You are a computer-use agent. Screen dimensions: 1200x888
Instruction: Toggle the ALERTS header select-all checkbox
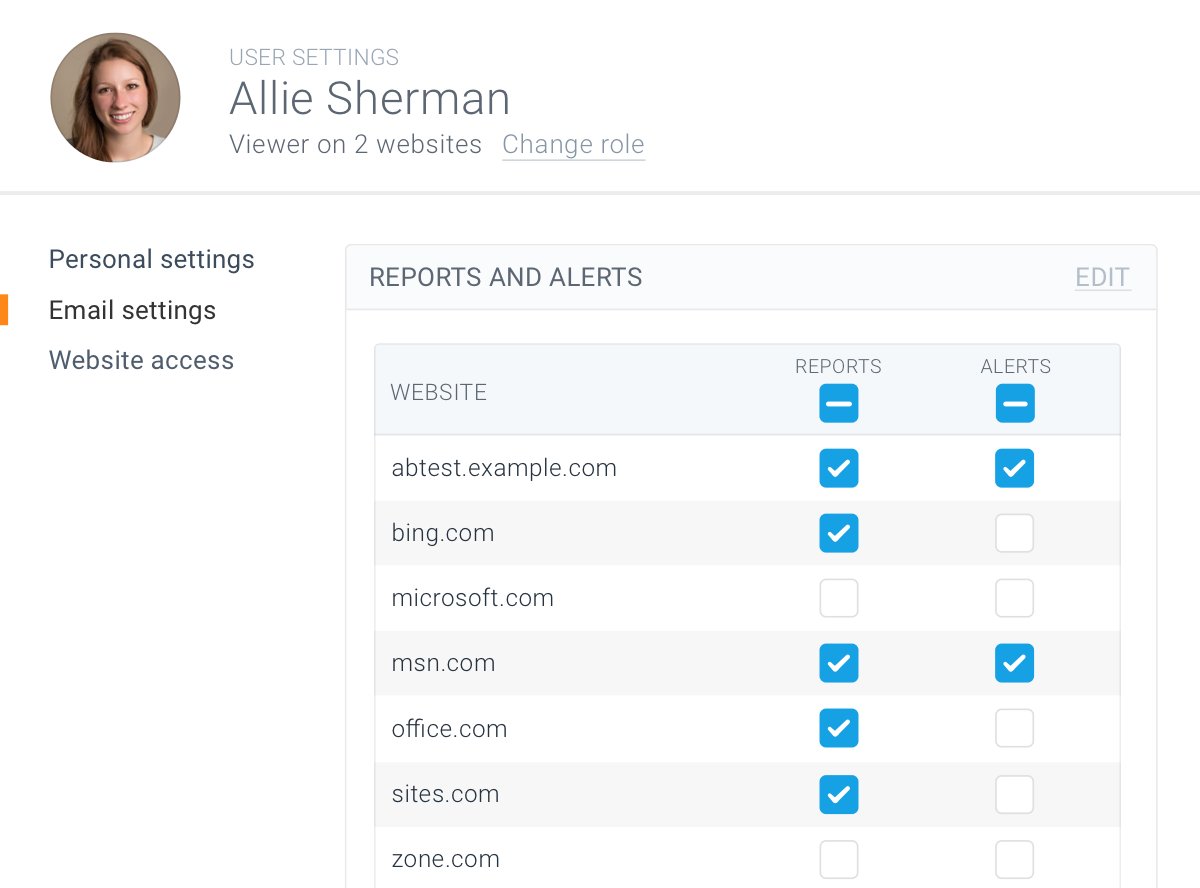pos(1015,404)
